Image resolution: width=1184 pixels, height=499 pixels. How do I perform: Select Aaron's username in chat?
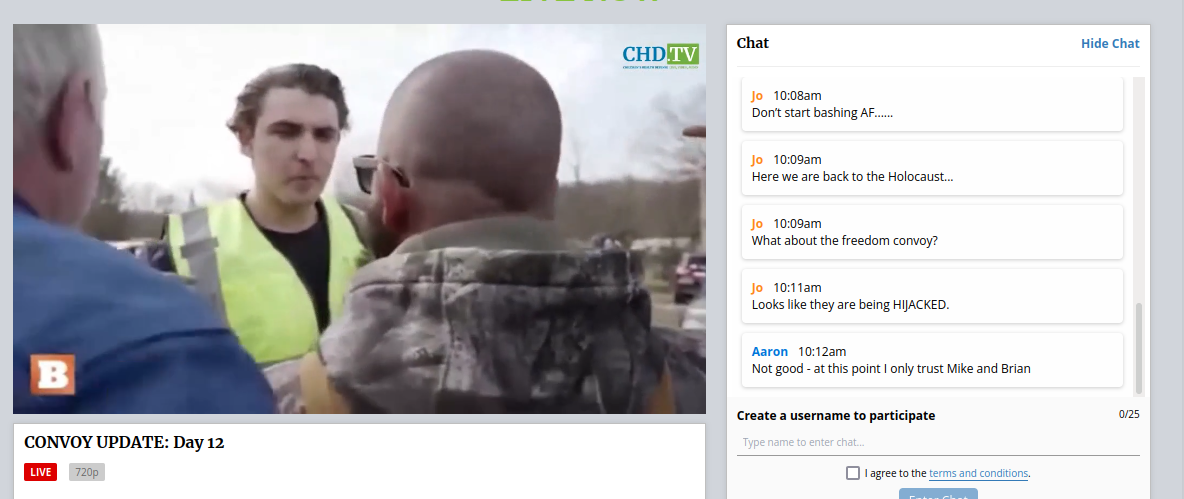[x=769, y=351]
